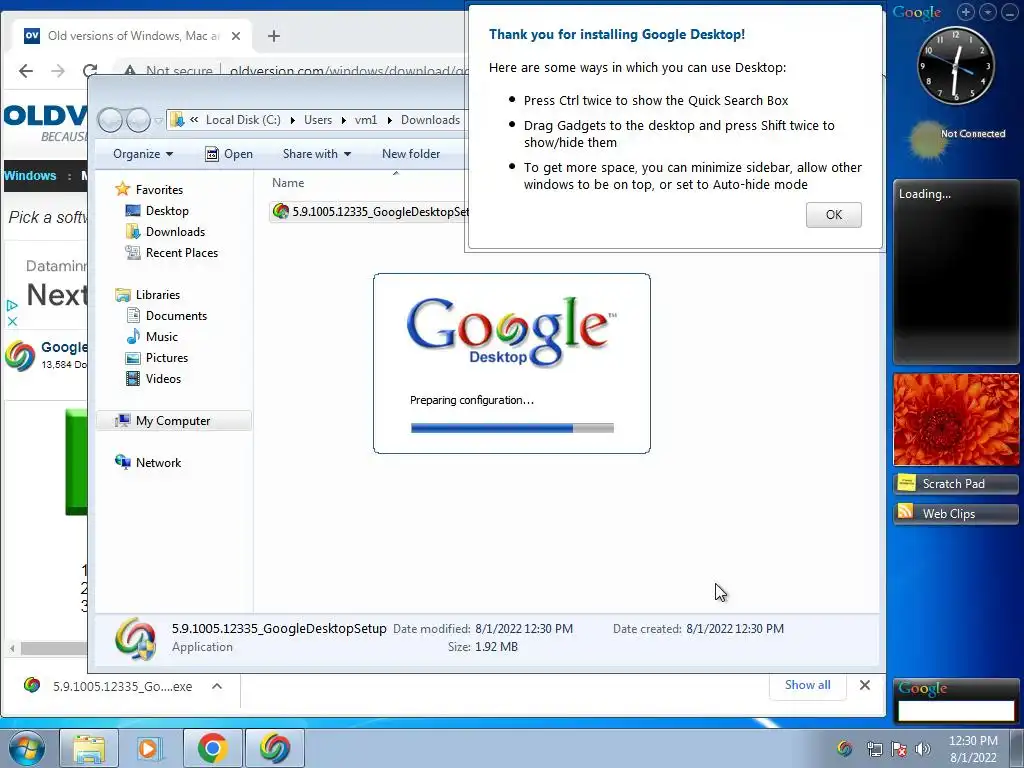1024x768 pixels.
Task: Click the sidebar Google search box
Action: pos(955,711)
